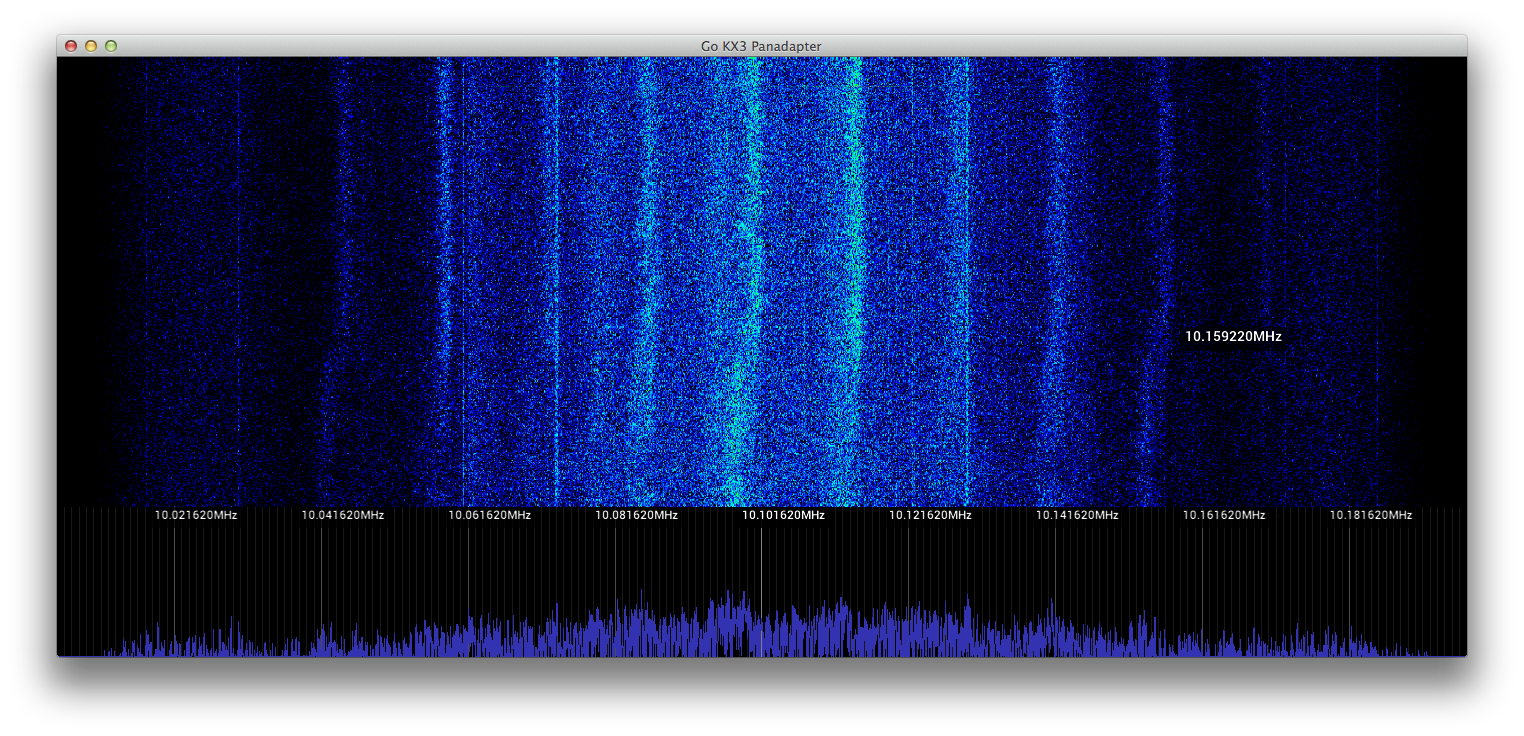
Task: Click the Go KX3 Panadapter title text
Action: pos(761,46)
